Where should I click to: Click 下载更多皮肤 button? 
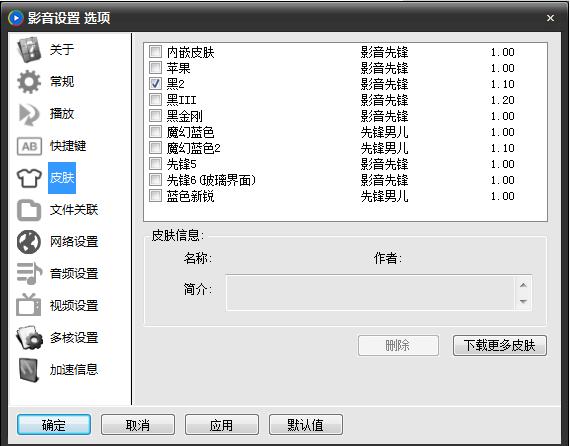(x=500, y=345)
